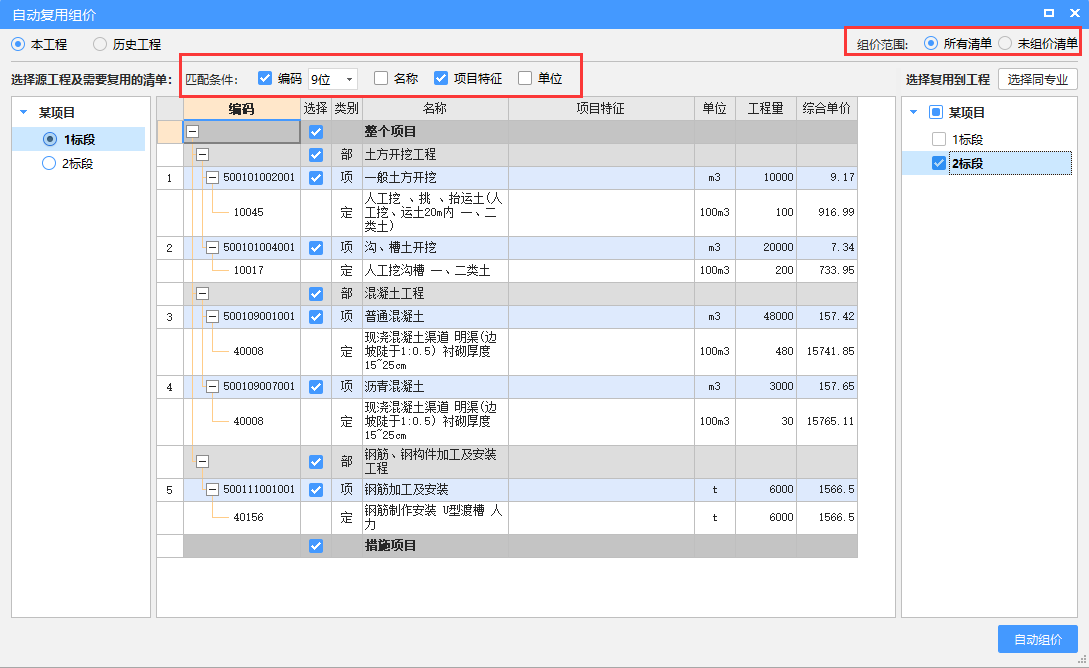
Task: Uncheck the 普通混凝土 row selection box
Action: 316,317
